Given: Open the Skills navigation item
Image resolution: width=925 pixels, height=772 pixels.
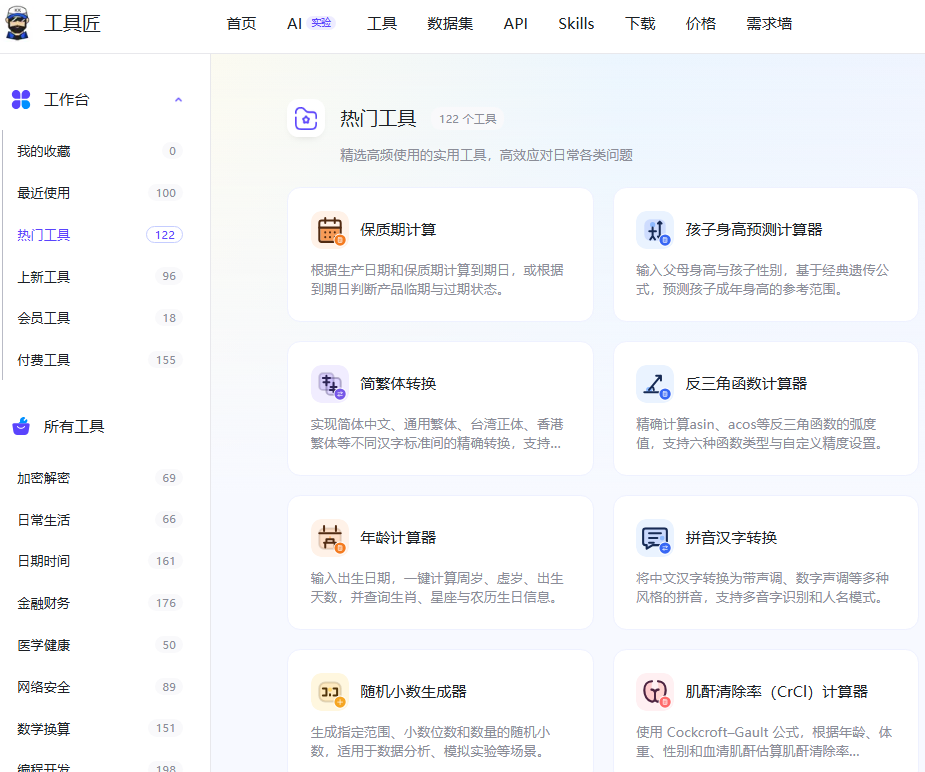Looking at the screenshot, I should pyautogui.click(x=576, y=24).
